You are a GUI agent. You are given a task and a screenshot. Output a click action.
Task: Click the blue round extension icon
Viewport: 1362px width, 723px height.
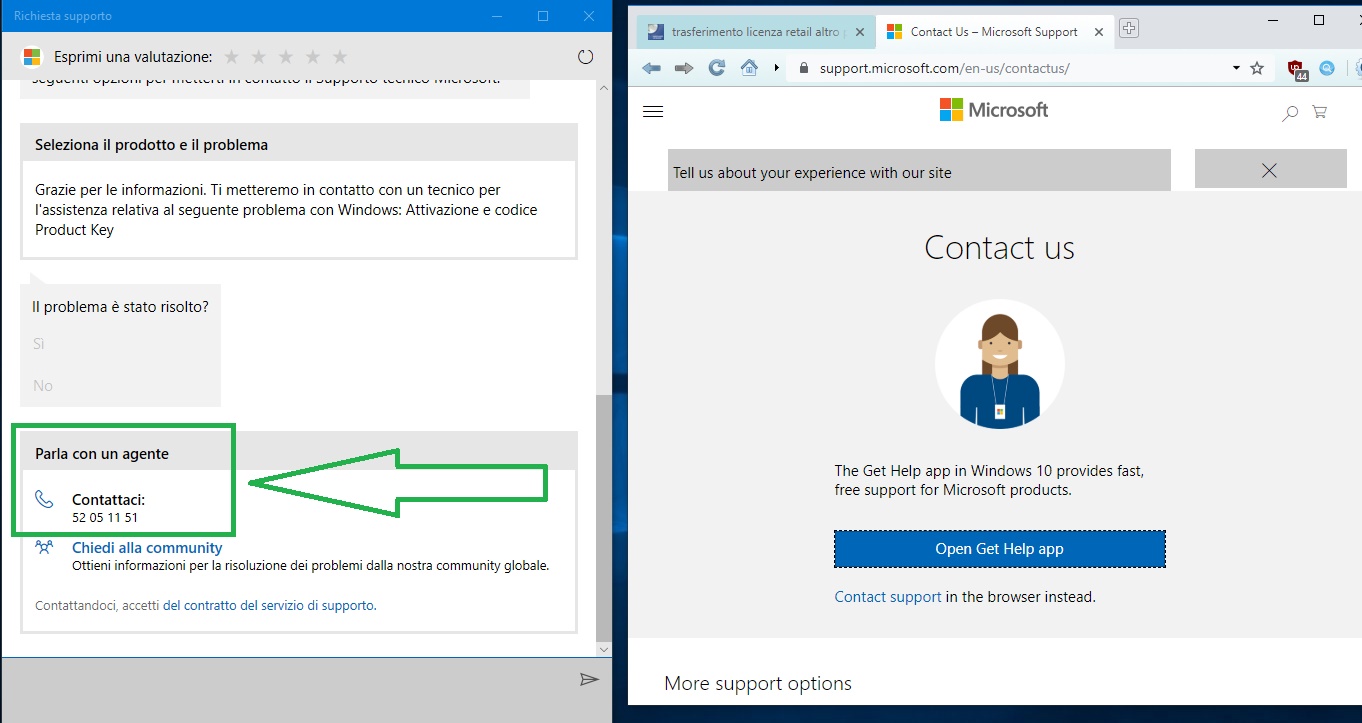tap(1327, 68)
